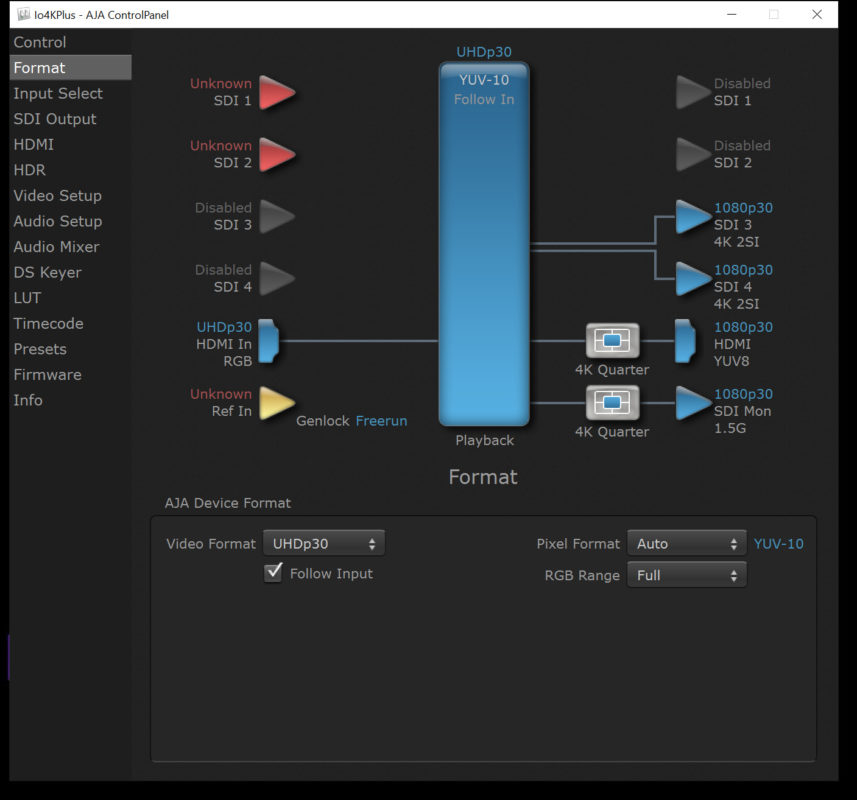Click the Freerun genlock link
Screen dimensions: 857x800
(x=381, y=421)
